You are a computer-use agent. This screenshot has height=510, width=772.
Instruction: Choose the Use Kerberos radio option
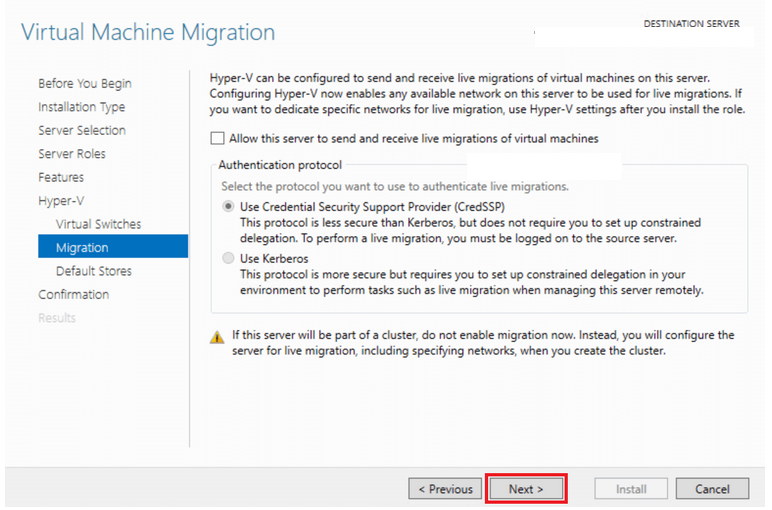tap(228, 258)
